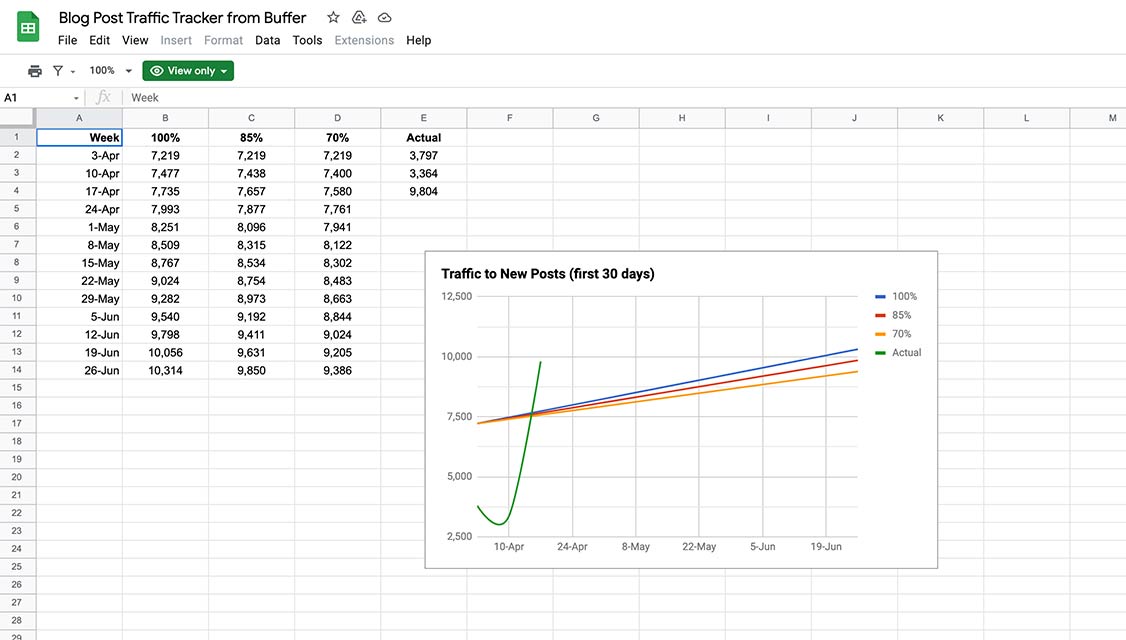The width and height of the screenshot is (1126, 640).
Task: Click the green View only button
Action: pyautogui.click(x=188, y=71)
